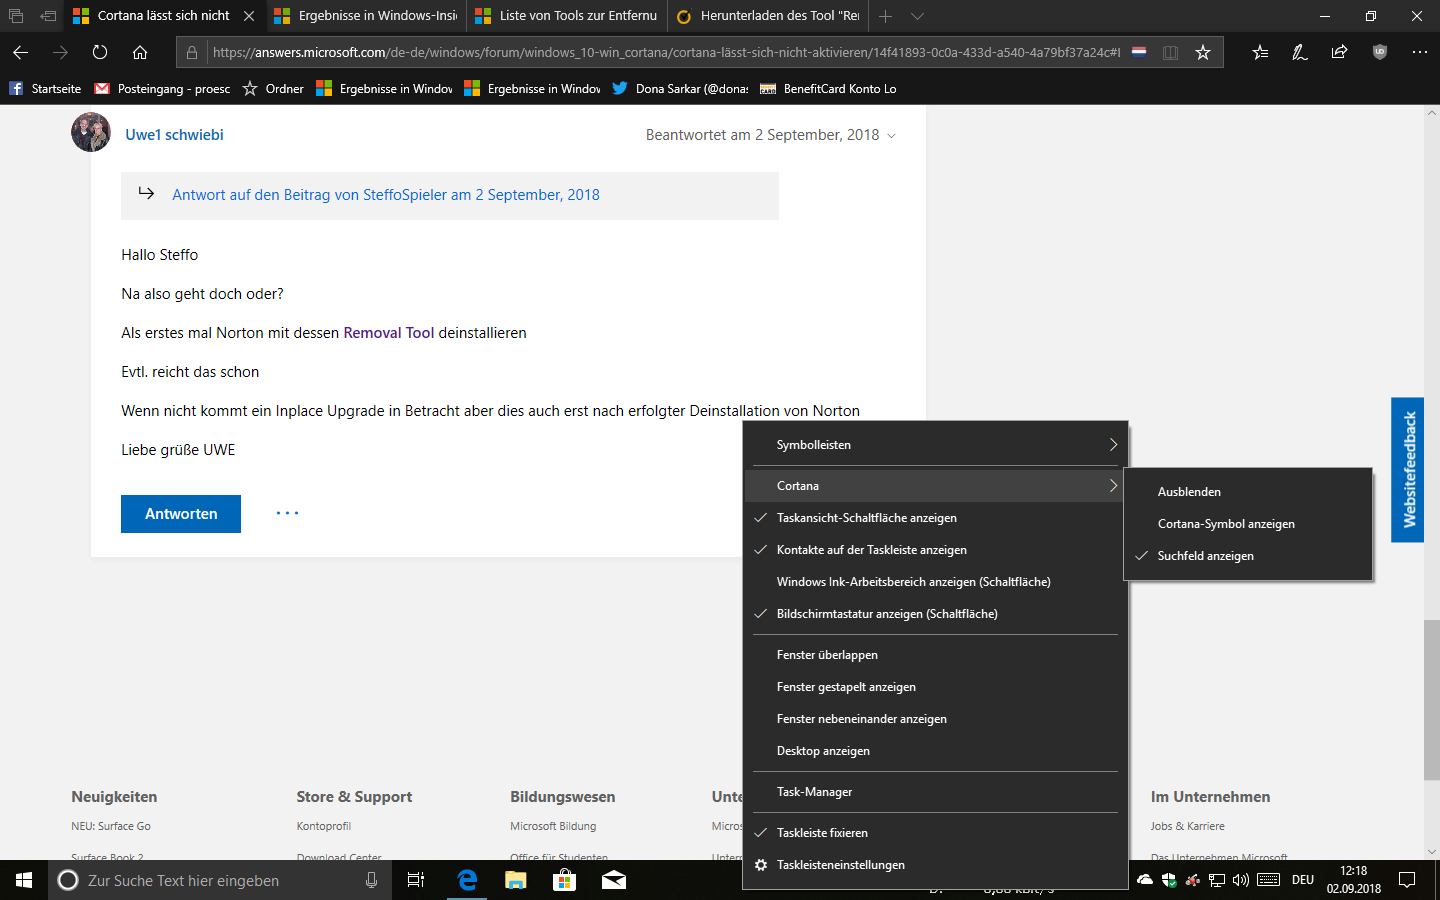The image size is (1440, 900).
Task: Click the page vertical scrollbar thumb
Action: (1432, 700)
